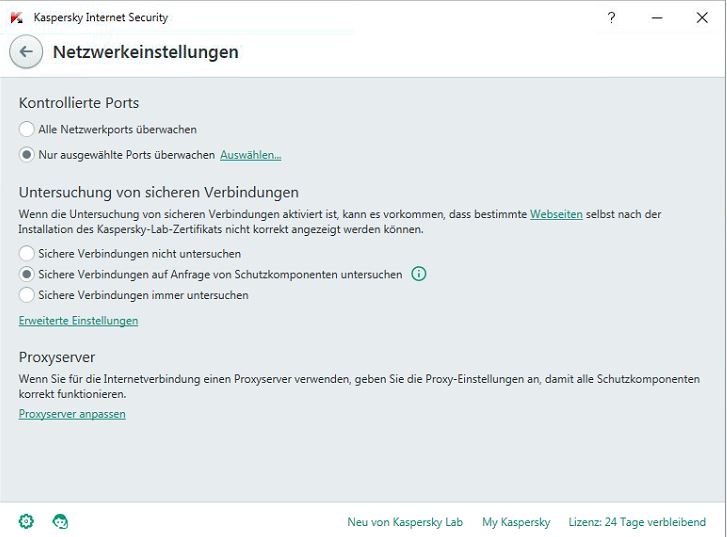
Task: Click Proxyserver anpassen link
Action: point(72,414)
